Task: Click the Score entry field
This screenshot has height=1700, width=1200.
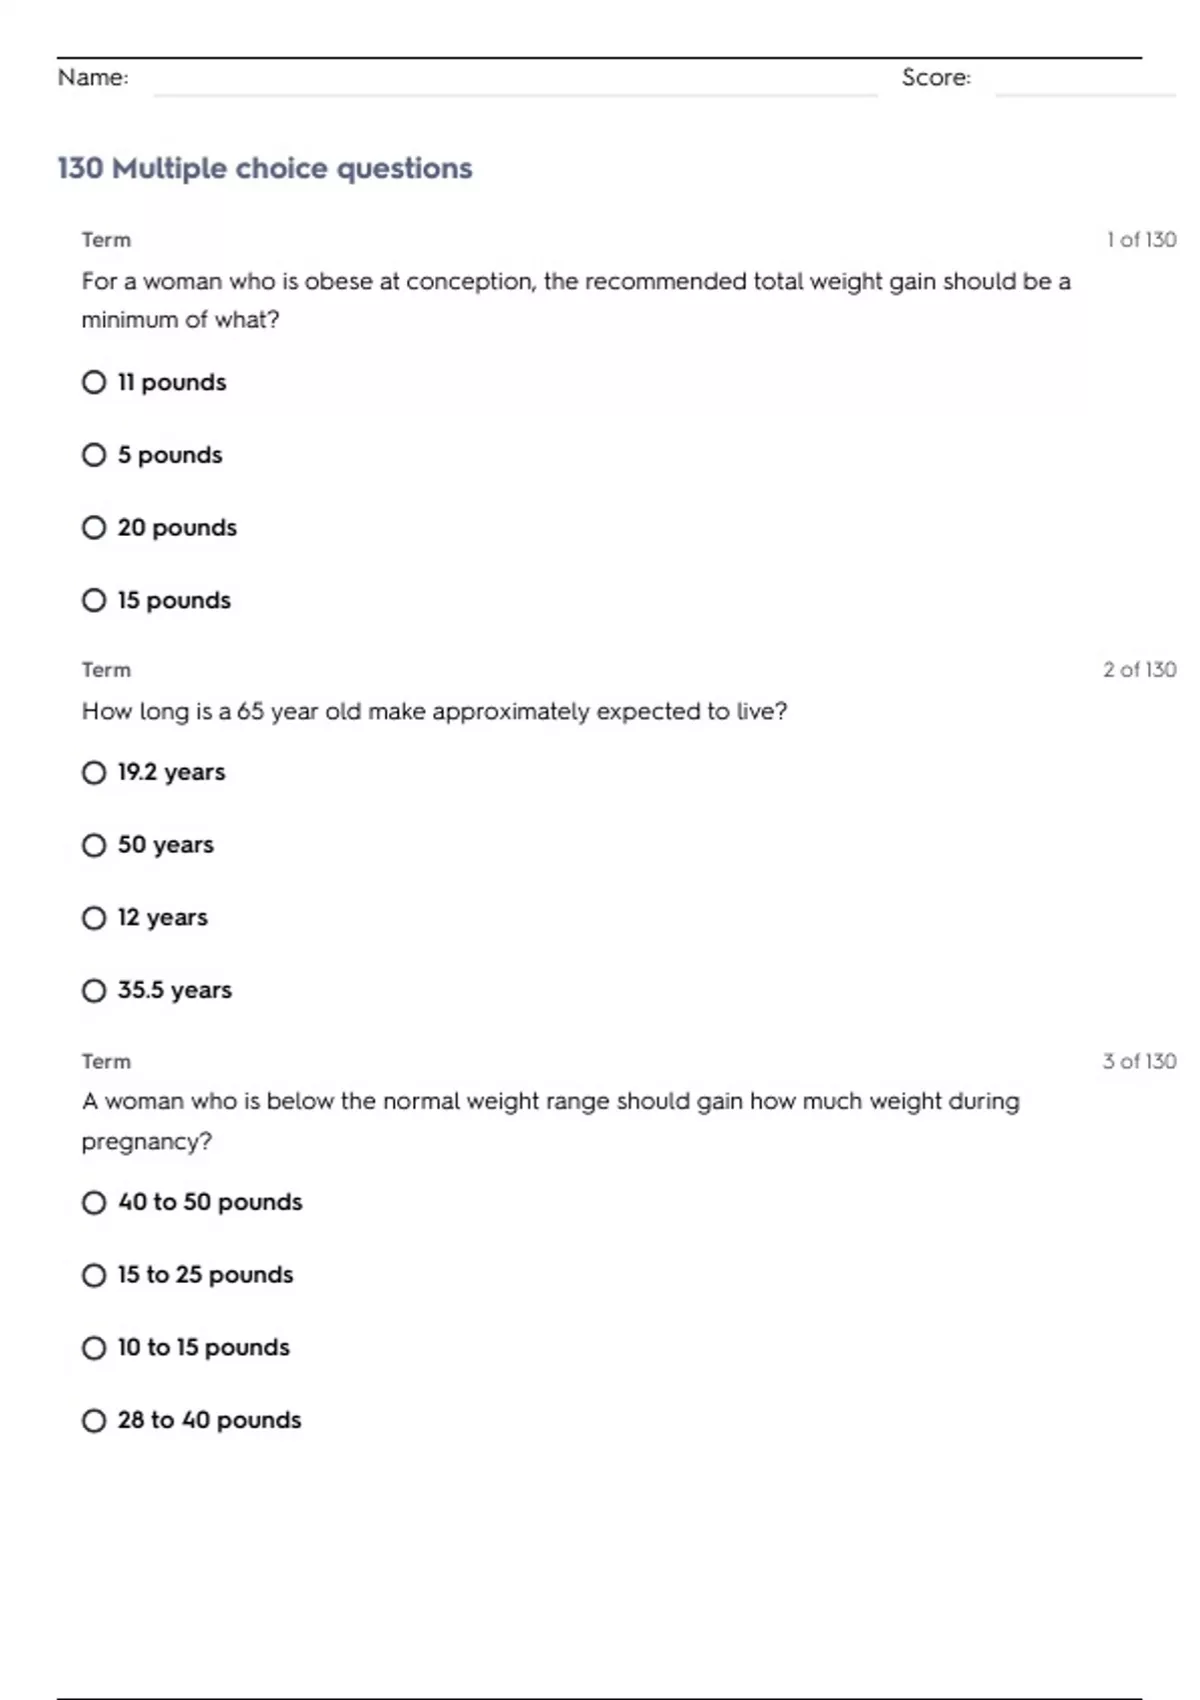Action: [x=1084, y=80]
